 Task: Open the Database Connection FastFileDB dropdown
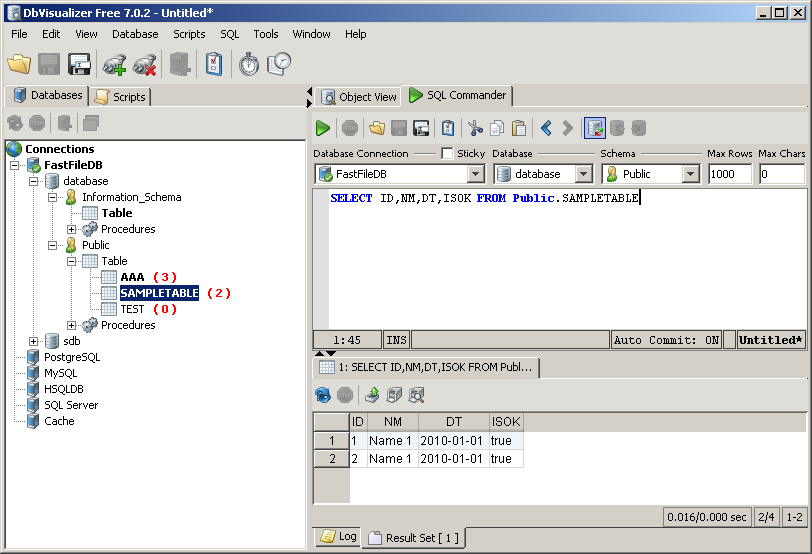click(475, 174)
